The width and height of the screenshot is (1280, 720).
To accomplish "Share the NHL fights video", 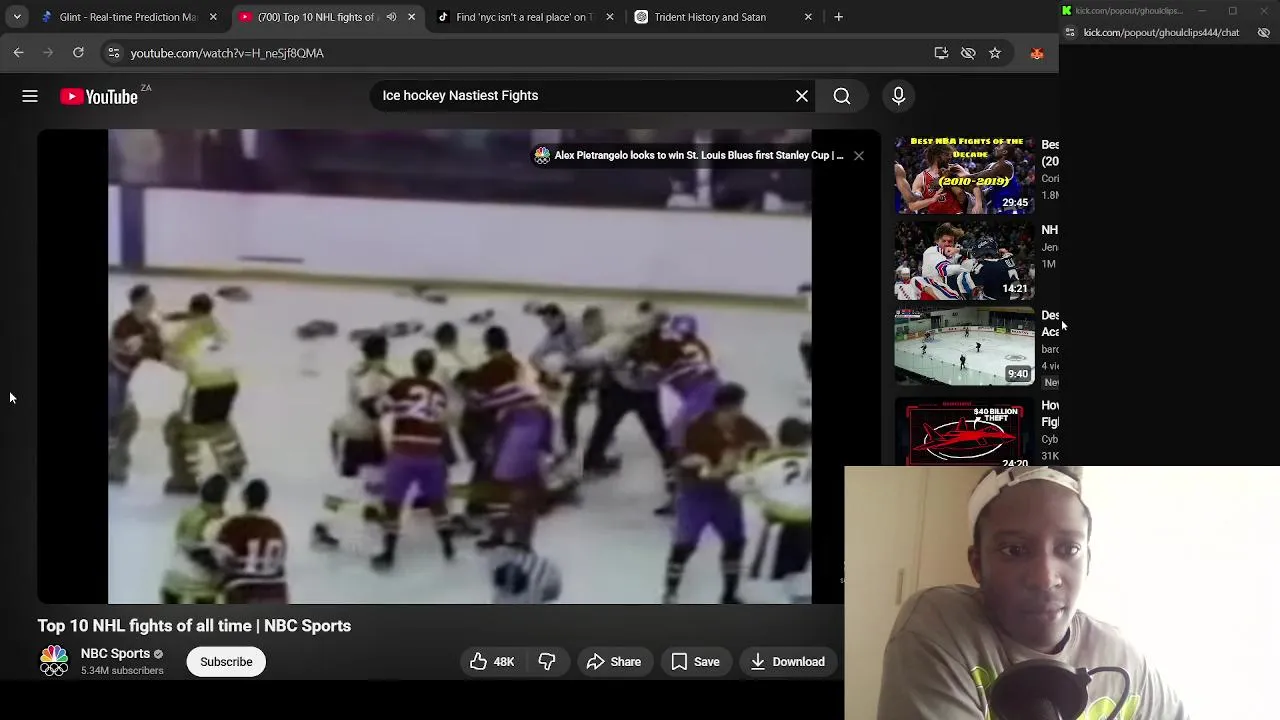I will (614, 662).
